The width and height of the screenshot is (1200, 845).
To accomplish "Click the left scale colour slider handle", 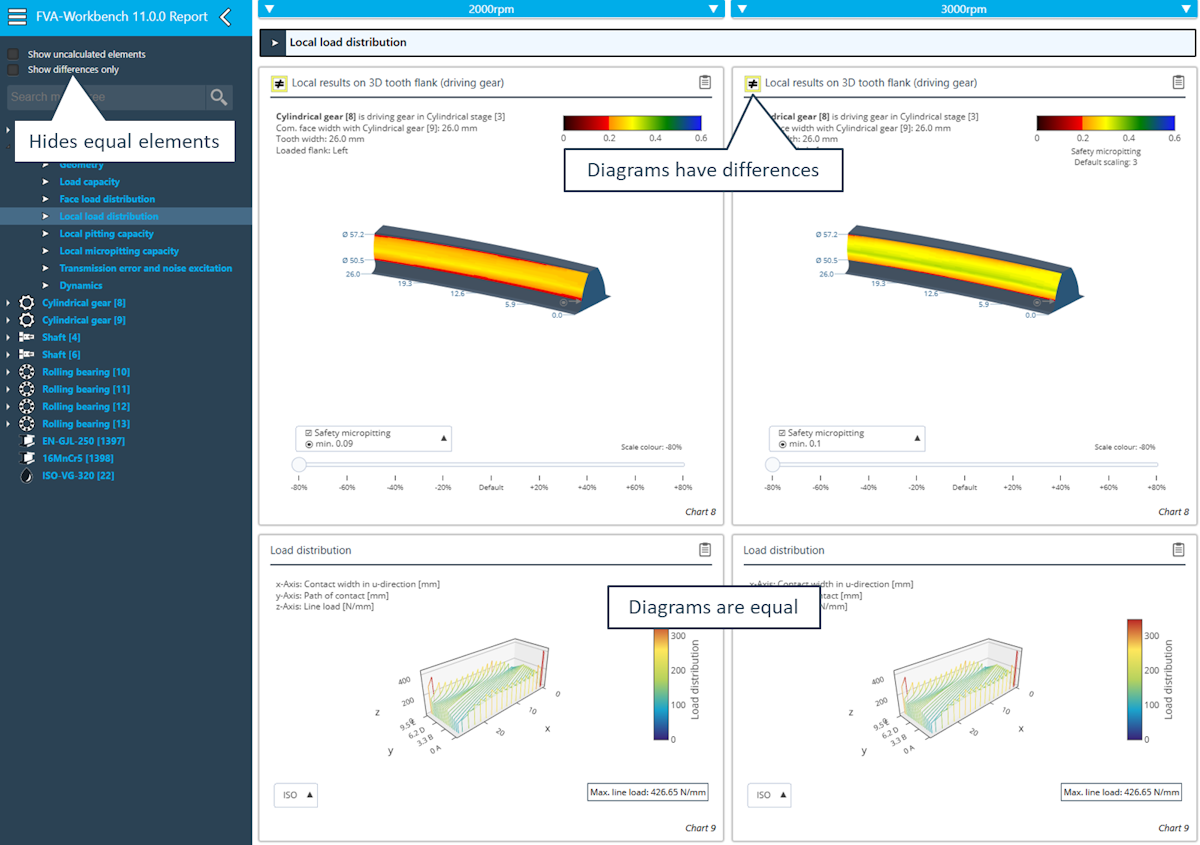I will pyautogui.click(x=298, y=464).
